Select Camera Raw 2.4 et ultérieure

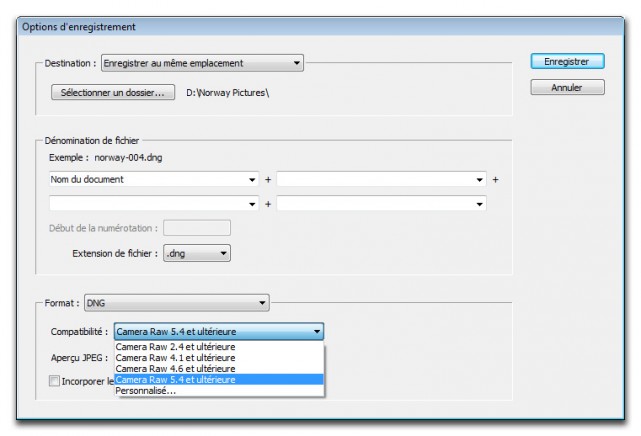pyautogui.click(x=219, y=347)
